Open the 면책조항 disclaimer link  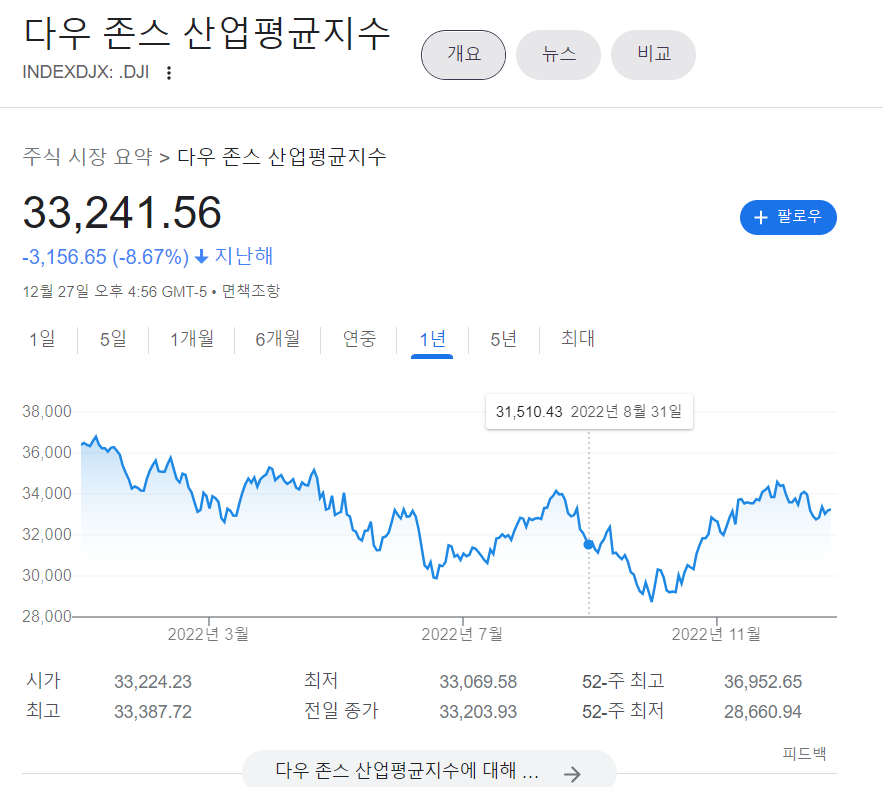251,292
